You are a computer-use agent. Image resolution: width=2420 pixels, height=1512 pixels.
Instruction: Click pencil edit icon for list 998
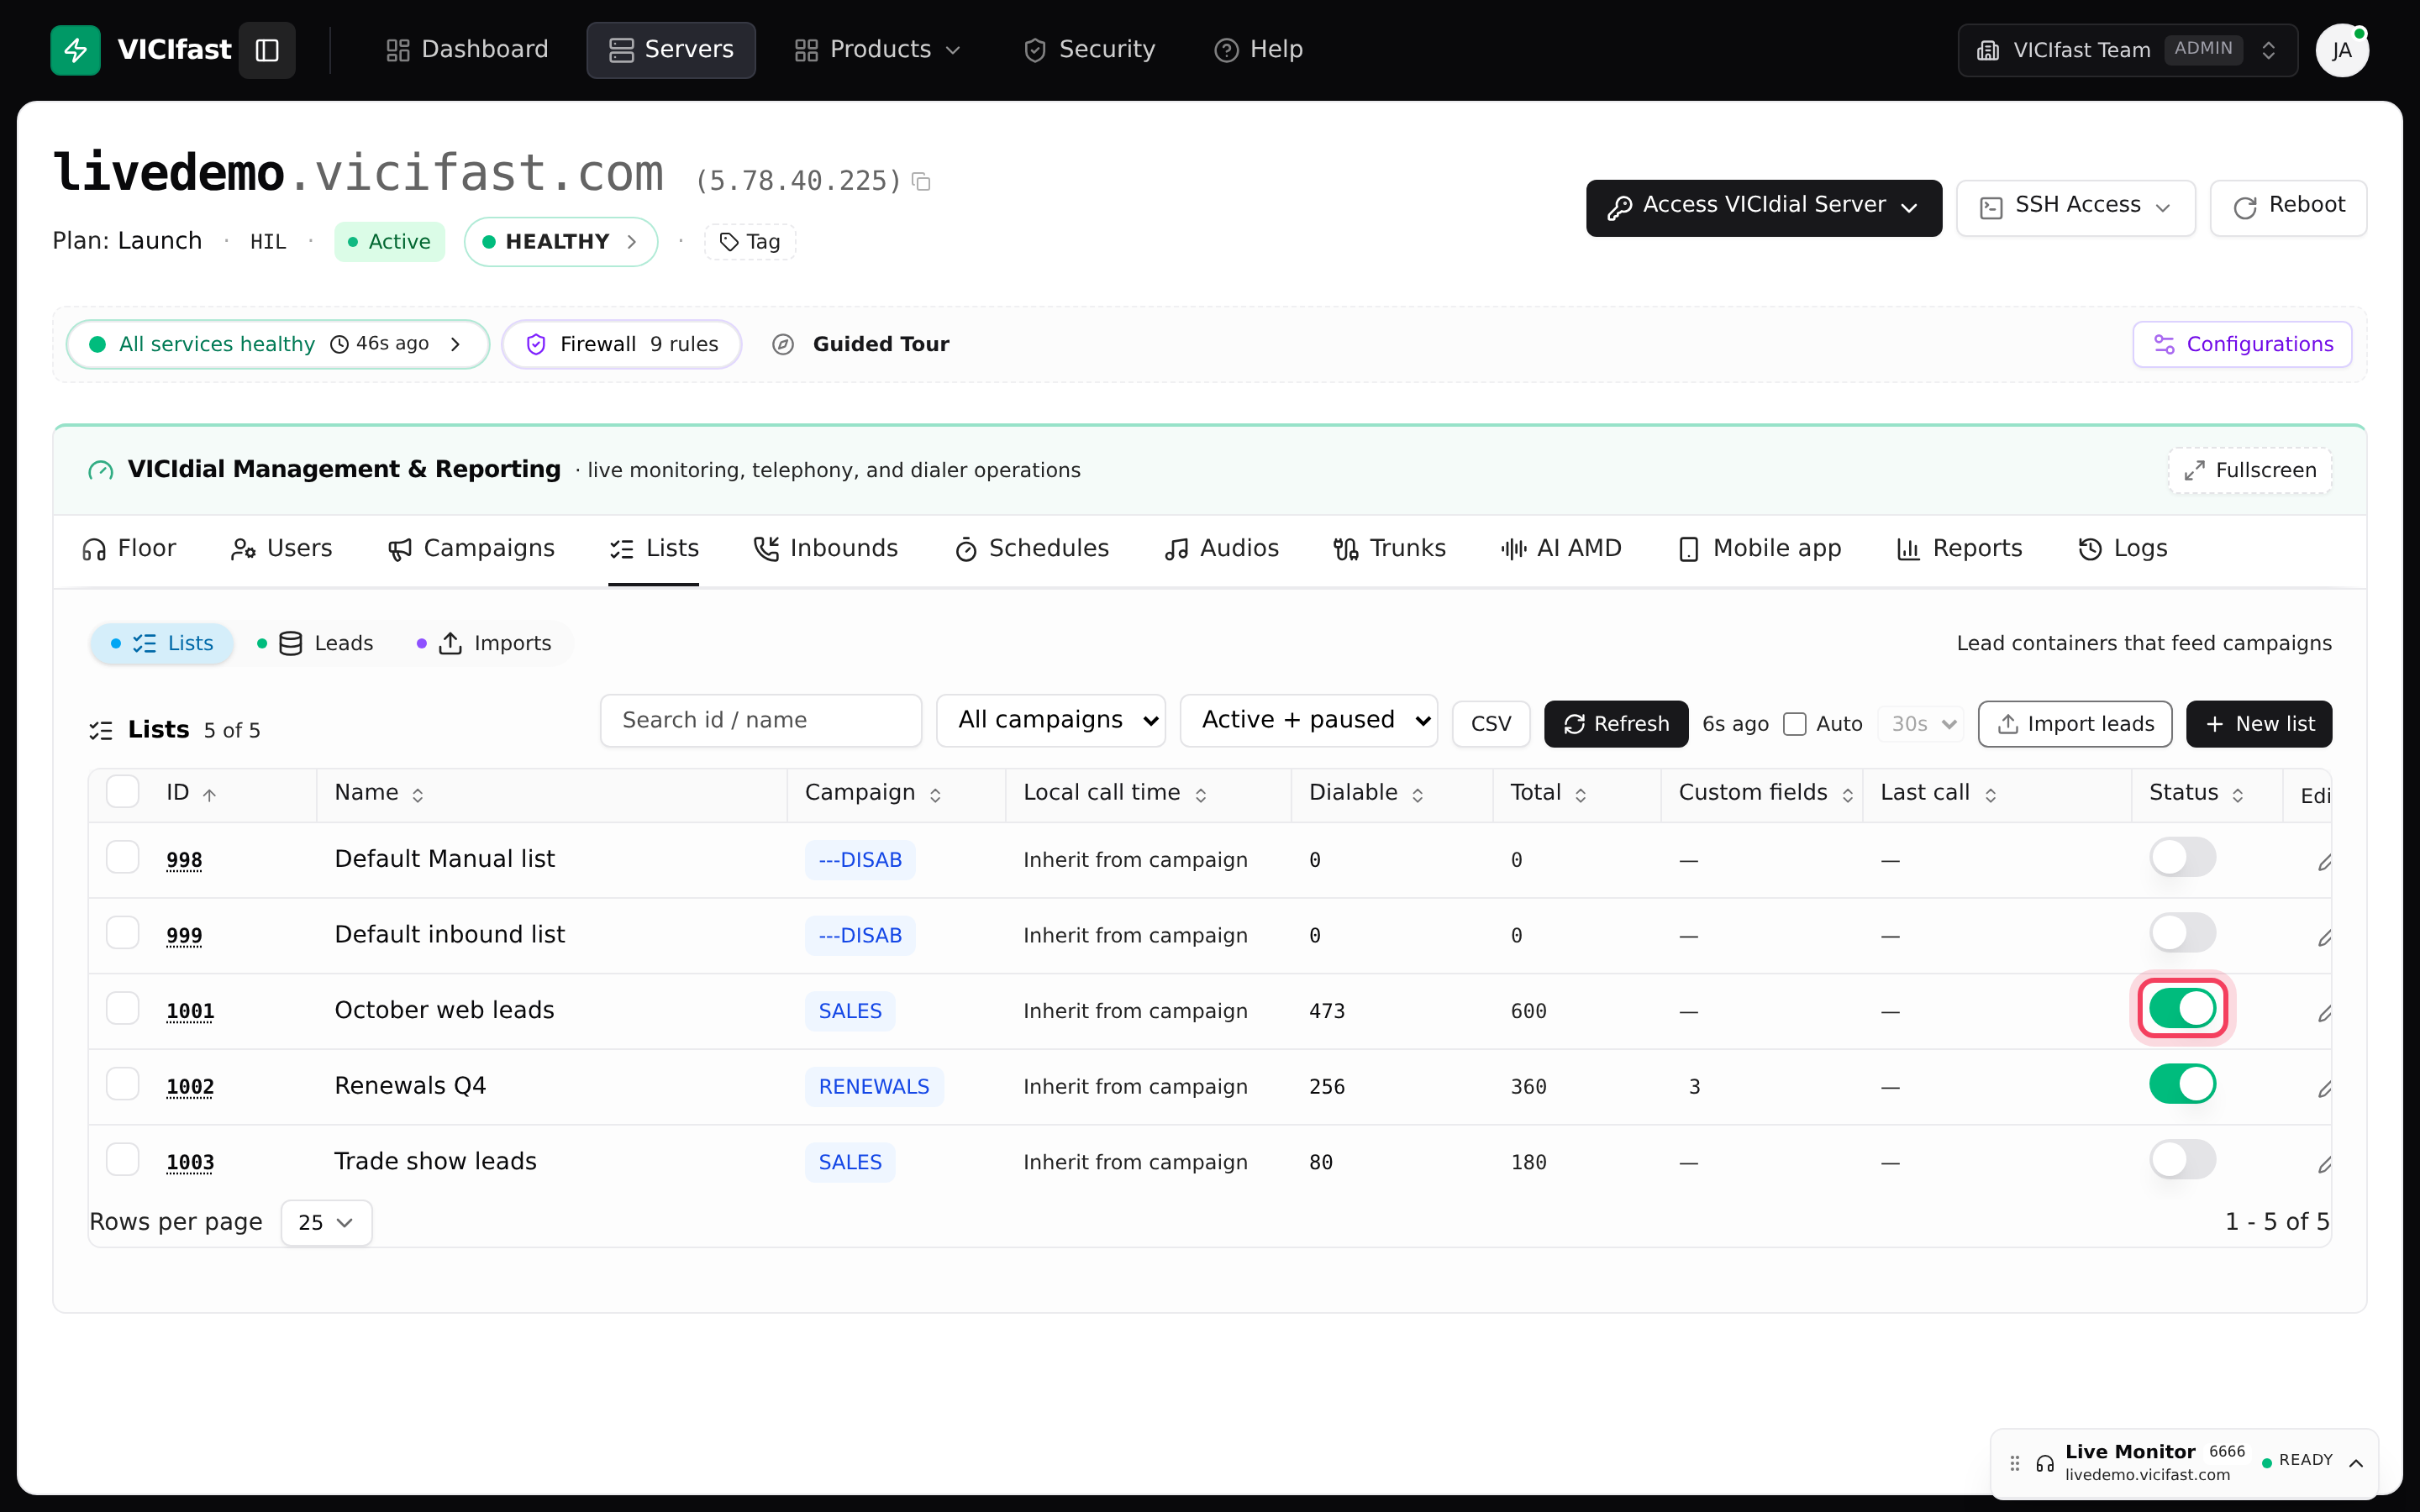[2324, 861]
